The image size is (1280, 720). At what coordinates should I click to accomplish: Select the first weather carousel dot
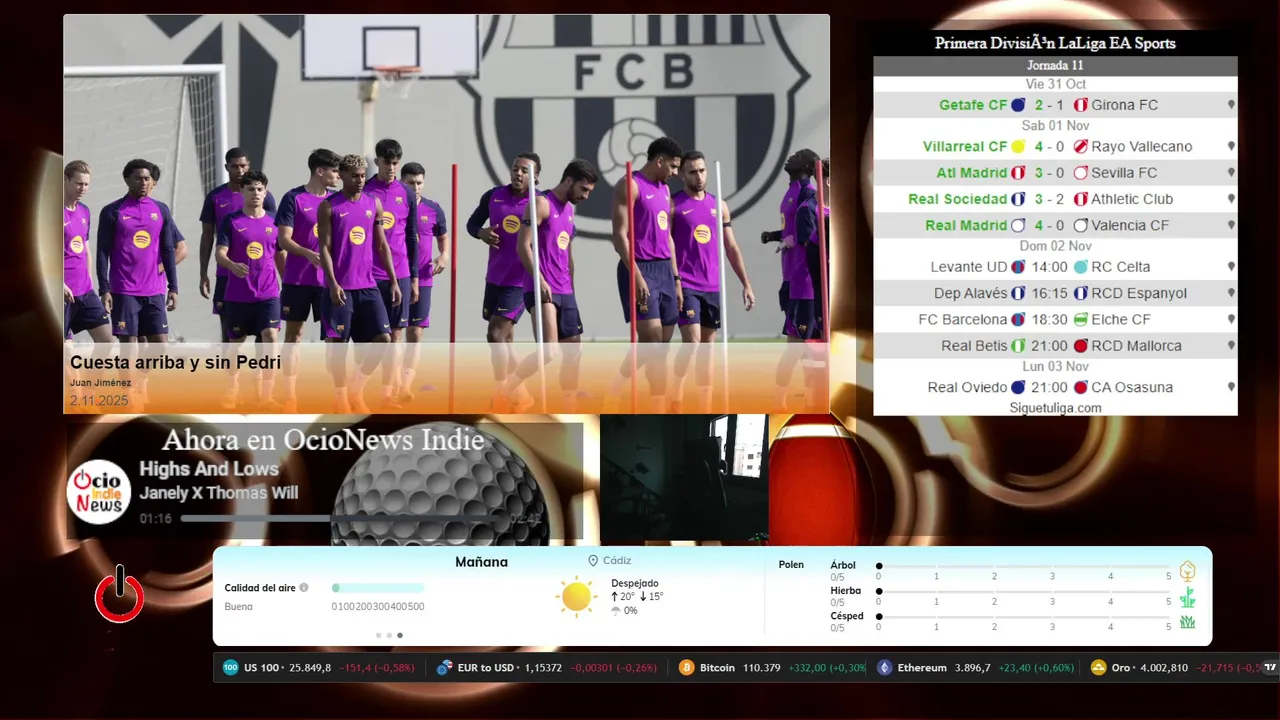[378, 635]
